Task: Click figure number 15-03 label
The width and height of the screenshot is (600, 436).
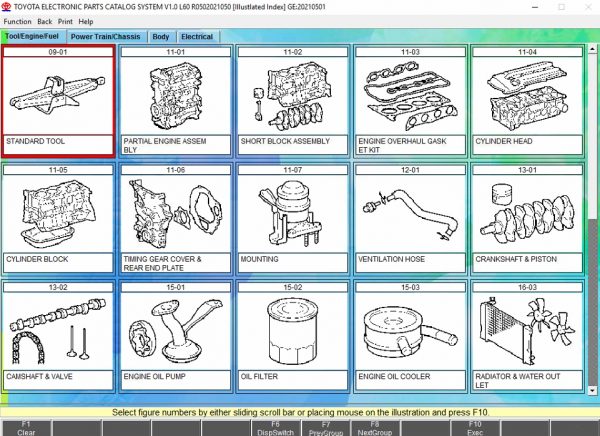Action: [410, 287]
